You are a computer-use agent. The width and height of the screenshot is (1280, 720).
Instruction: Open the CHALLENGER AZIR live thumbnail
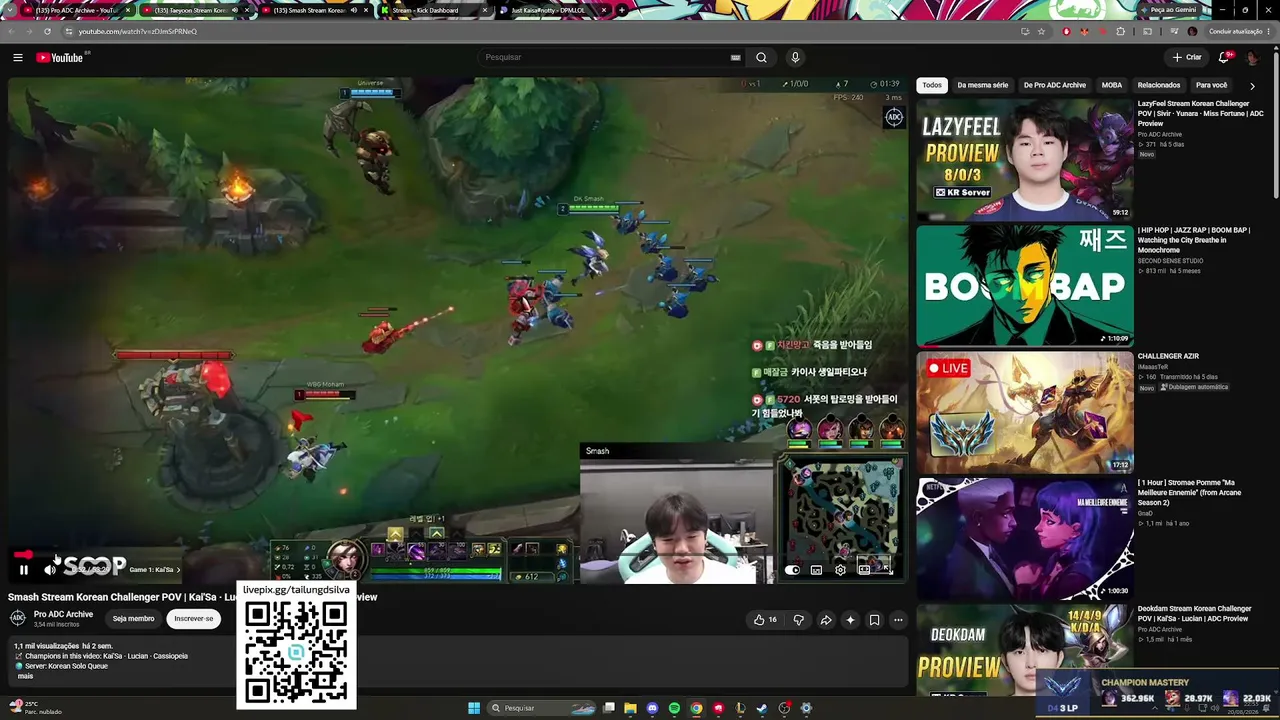click(1025, 412)
